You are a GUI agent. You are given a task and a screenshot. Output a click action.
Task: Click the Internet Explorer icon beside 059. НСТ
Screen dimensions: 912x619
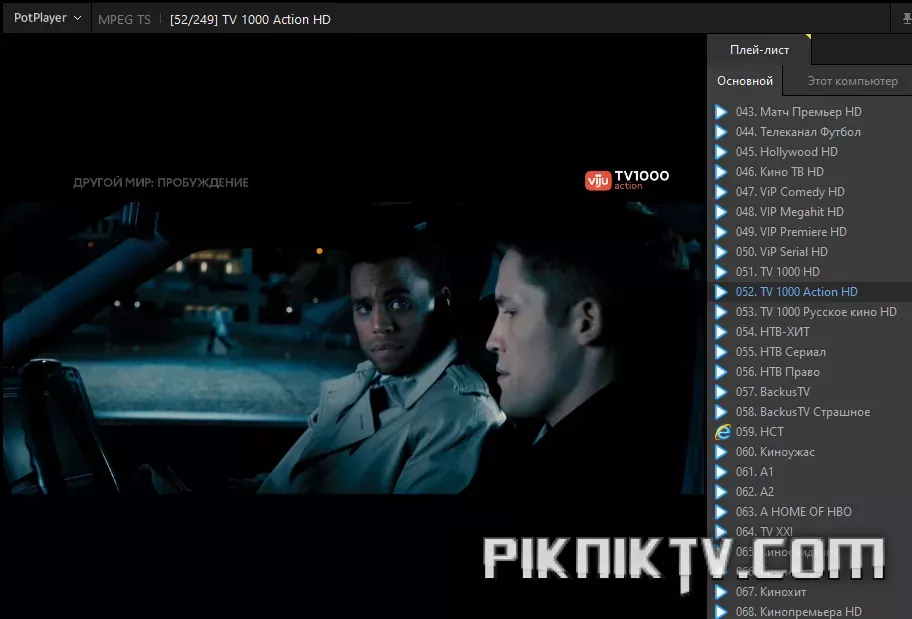pyautogui.click(x=722, y=432)
